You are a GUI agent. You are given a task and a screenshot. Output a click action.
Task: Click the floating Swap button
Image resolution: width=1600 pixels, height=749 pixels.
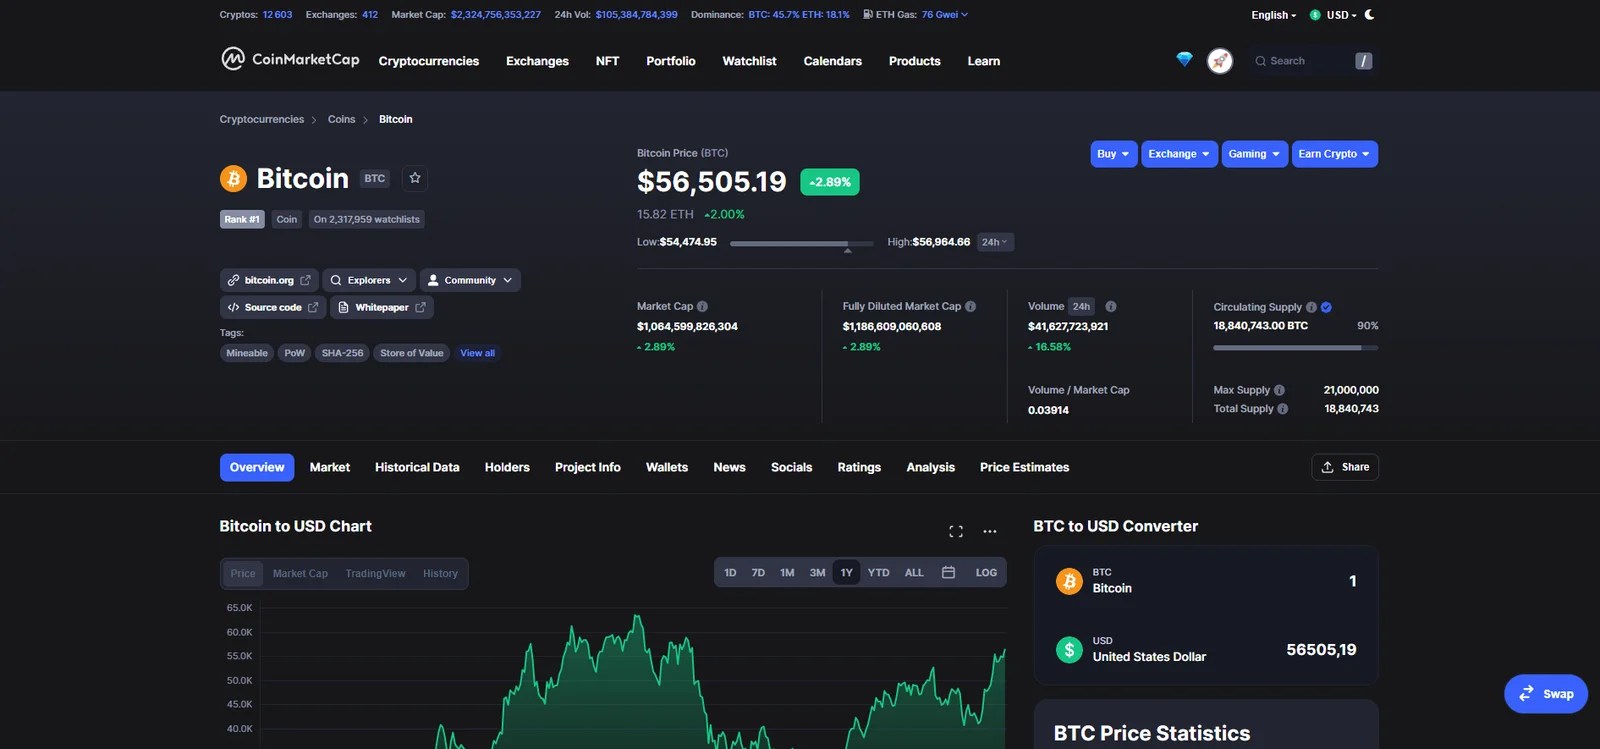[x=1546, y=694]
